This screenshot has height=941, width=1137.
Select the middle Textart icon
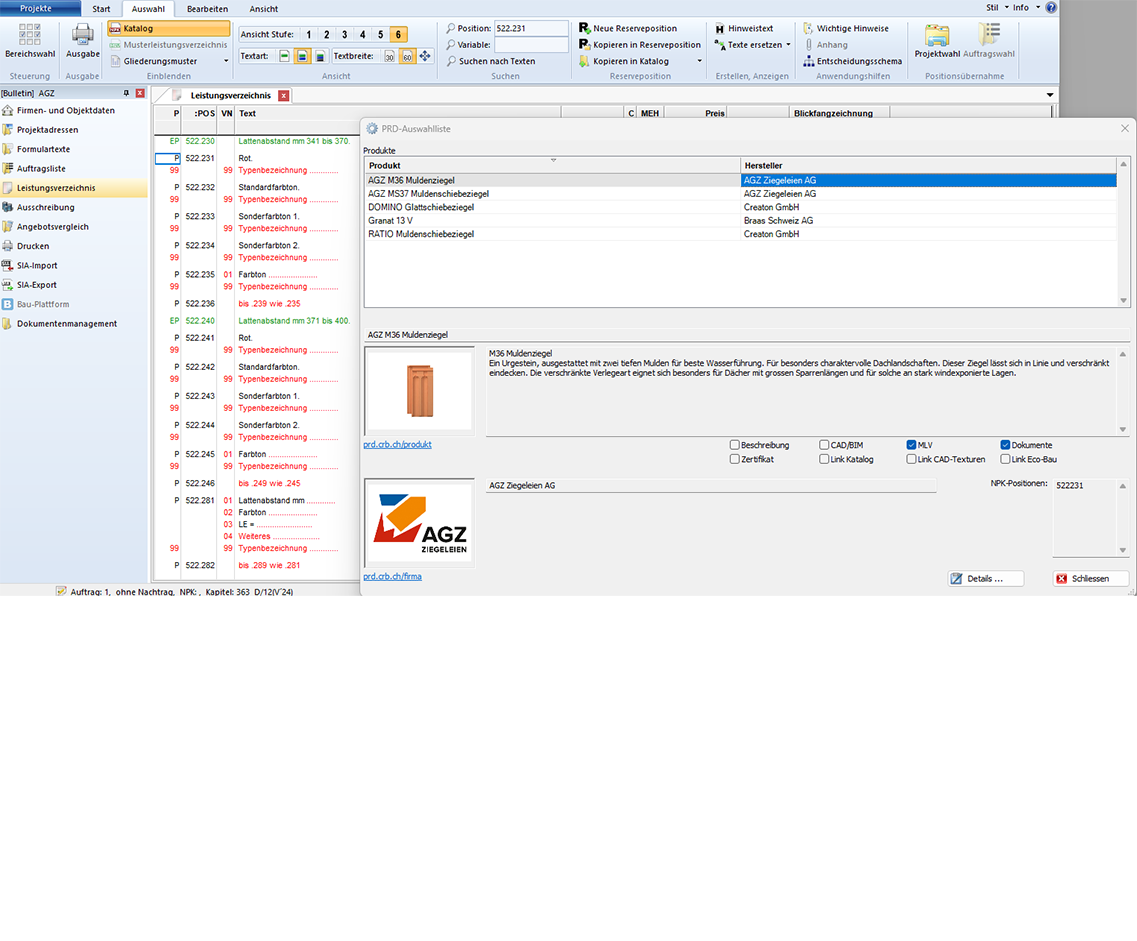(302, 56)
